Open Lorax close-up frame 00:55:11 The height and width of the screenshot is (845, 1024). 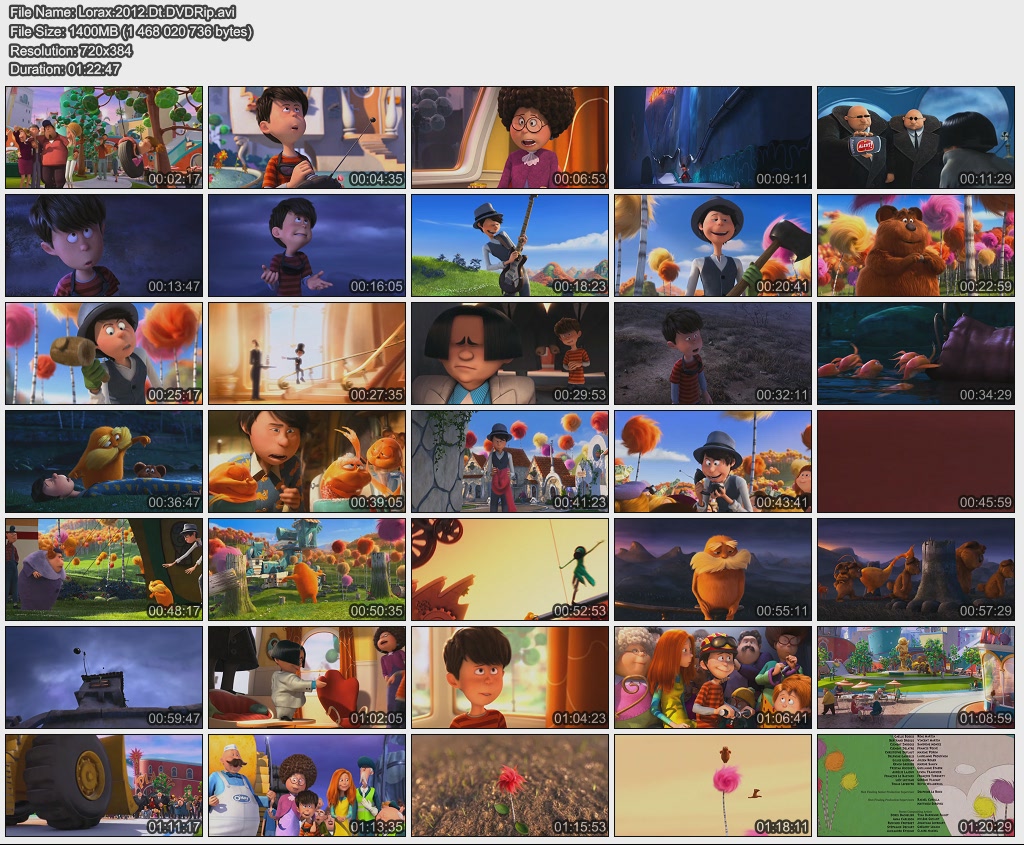713,569
